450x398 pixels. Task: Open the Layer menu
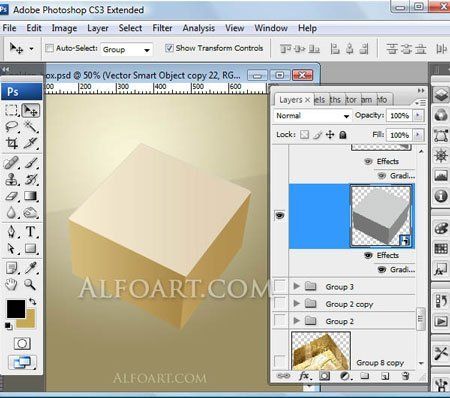98,28
